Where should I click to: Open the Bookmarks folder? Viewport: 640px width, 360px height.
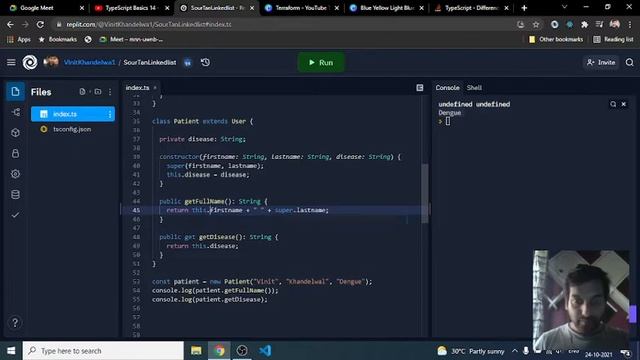58,40
